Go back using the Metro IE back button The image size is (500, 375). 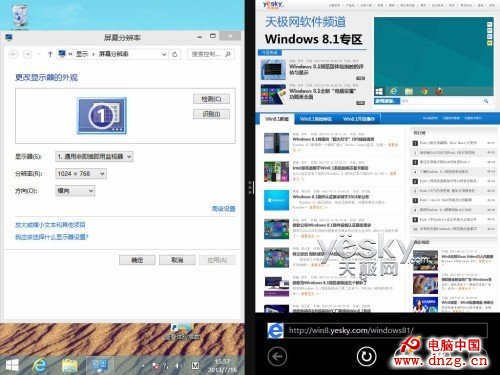click(x=277, y=356)
